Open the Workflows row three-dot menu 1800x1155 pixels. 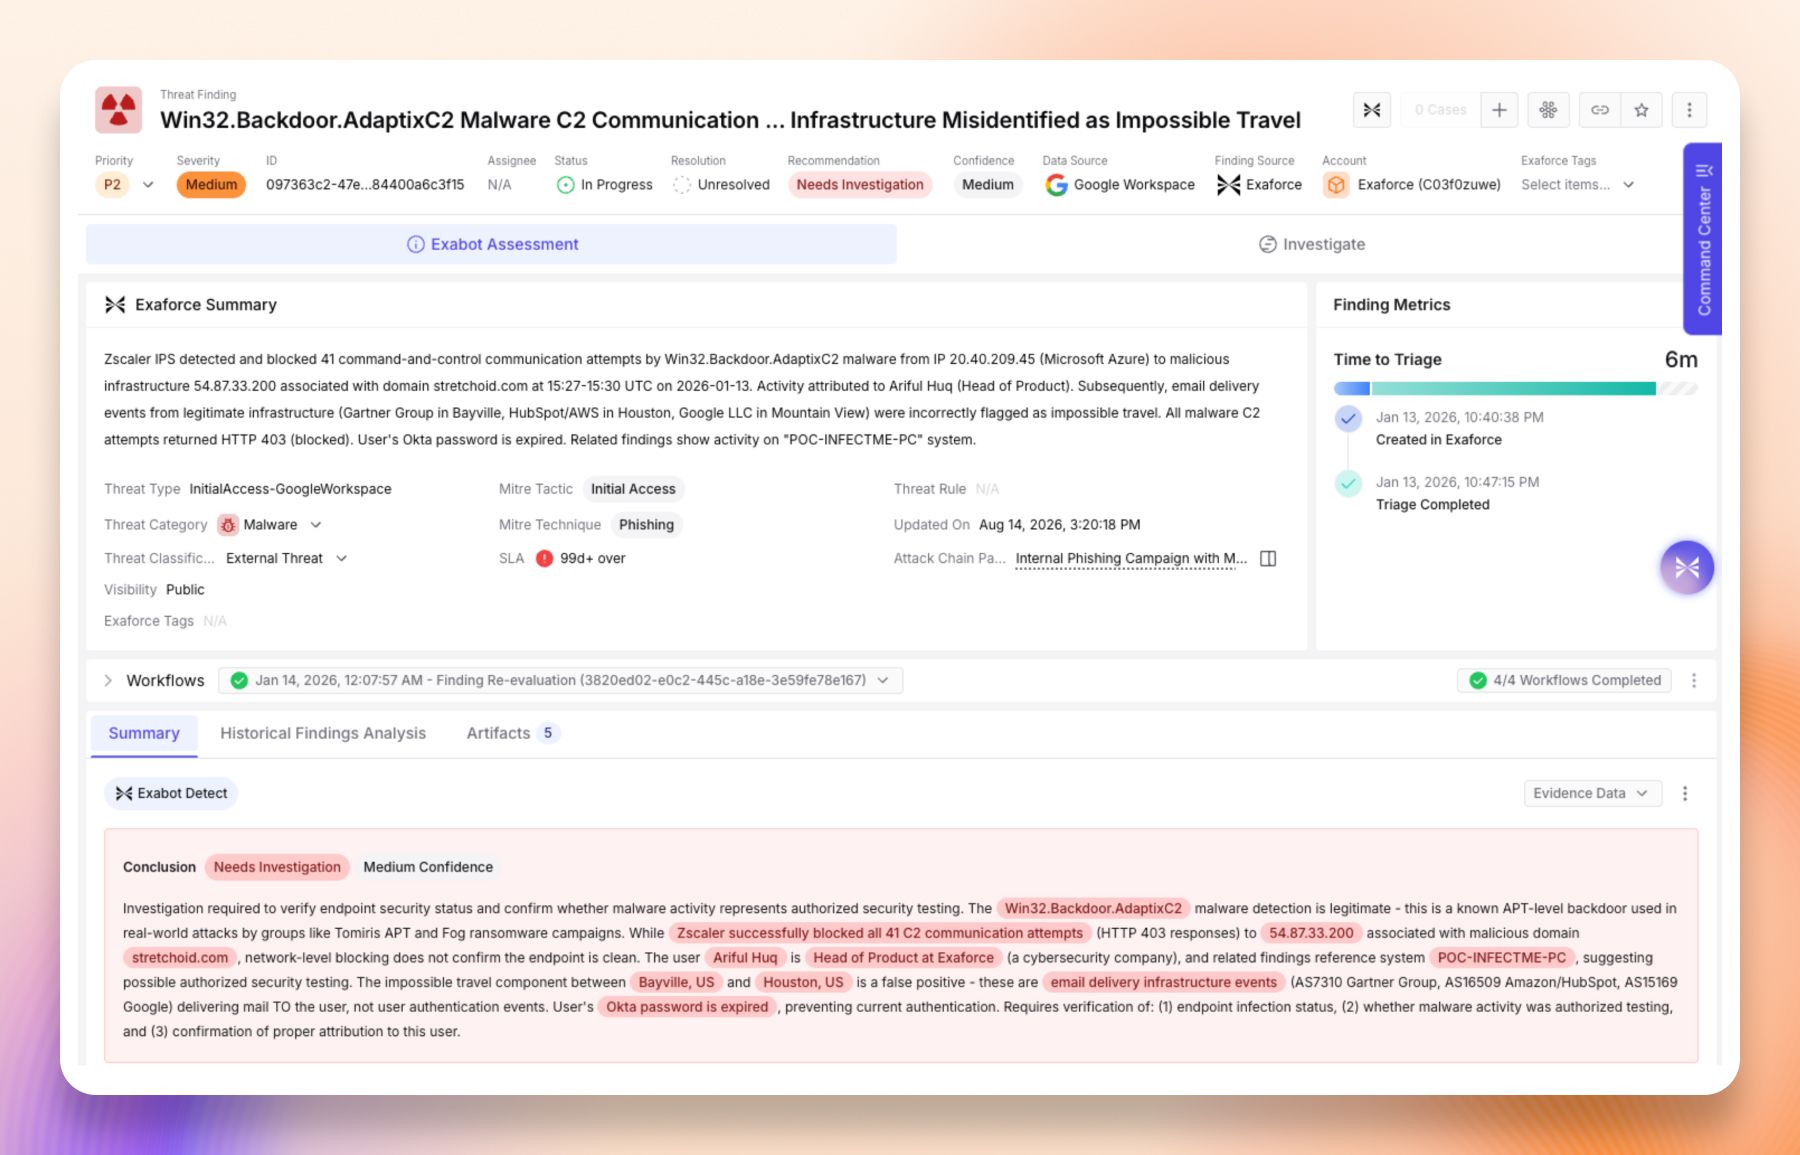[1694, 681]
